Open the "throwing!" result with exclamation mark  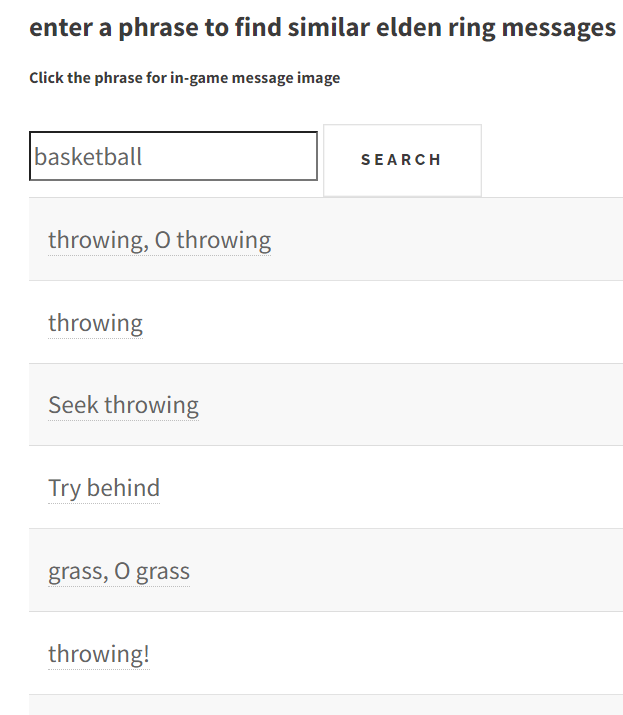[99, 654]
